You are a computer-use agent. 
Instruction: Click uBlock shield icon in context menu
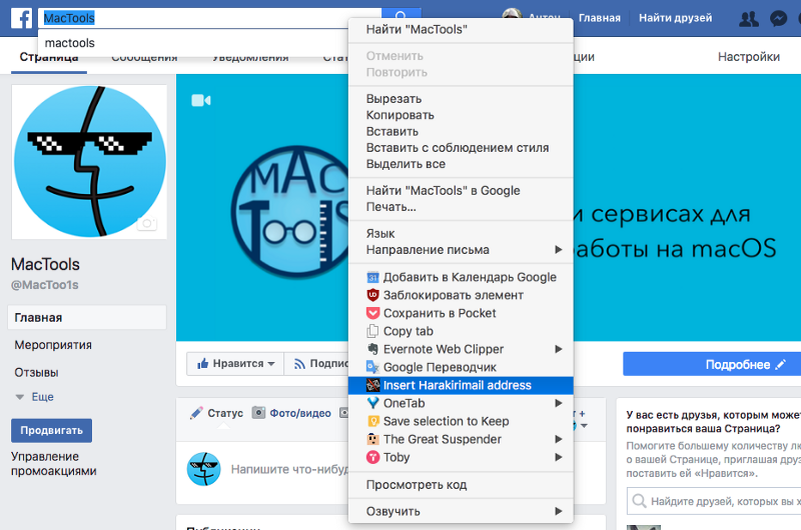373,295
